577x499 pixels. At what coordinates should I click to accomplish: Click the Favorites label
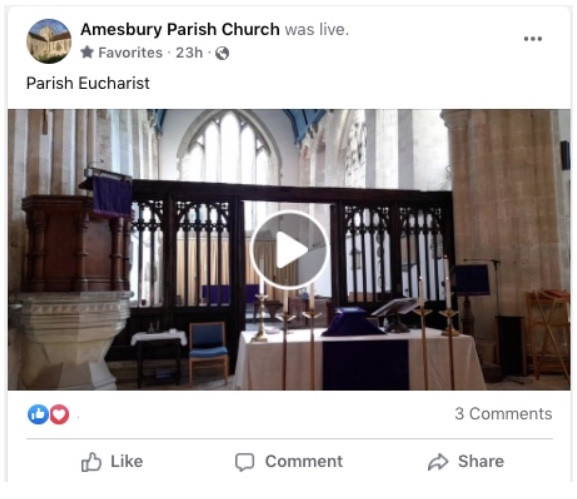[x=130, y=53]
